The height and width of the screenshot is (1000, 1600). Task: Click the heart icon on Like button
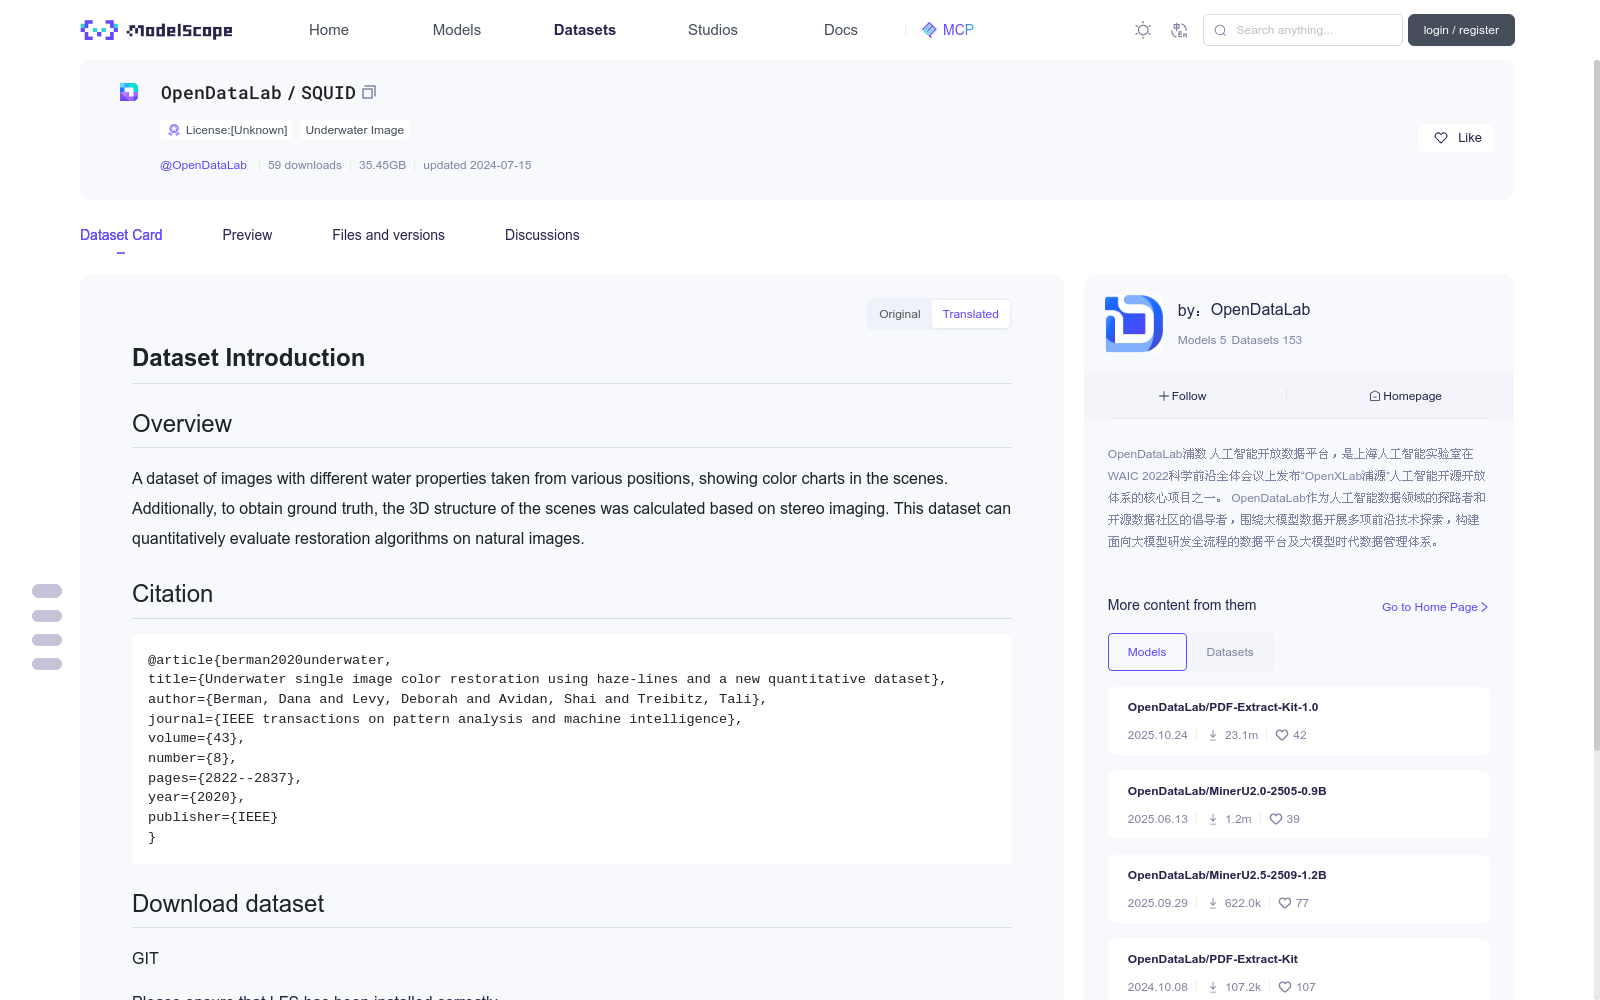[x=1441, y=138]
